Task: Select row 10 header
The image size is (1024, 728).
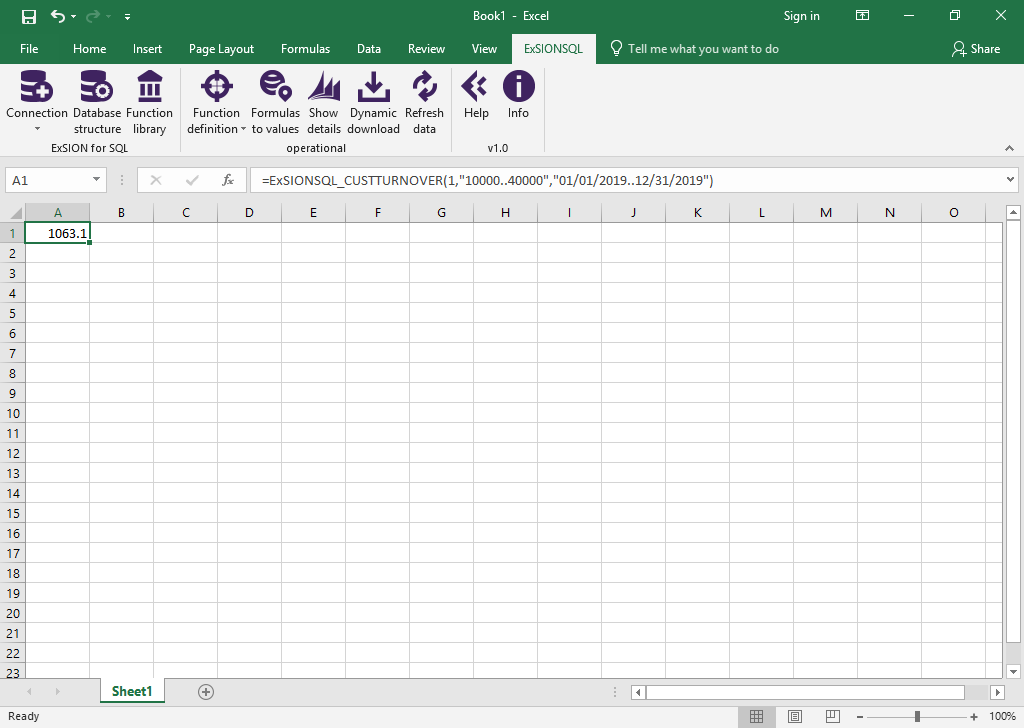Action: [x=13, y=413]
